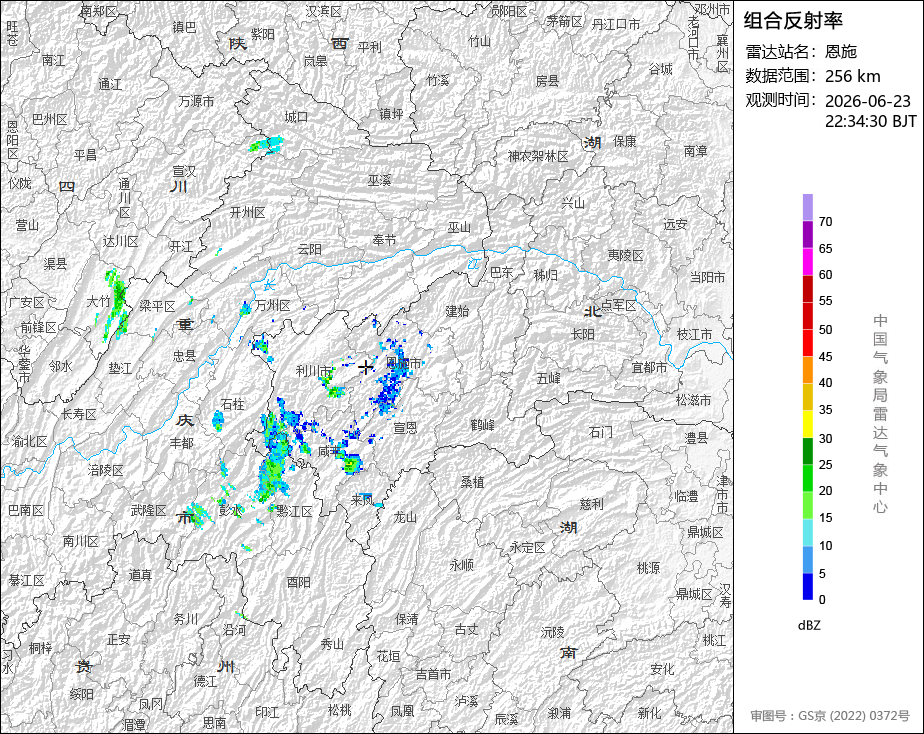The width and height of the screenshot is (924, 734).
Task: Click the map label '永顺'
Action: coord(462,565)
